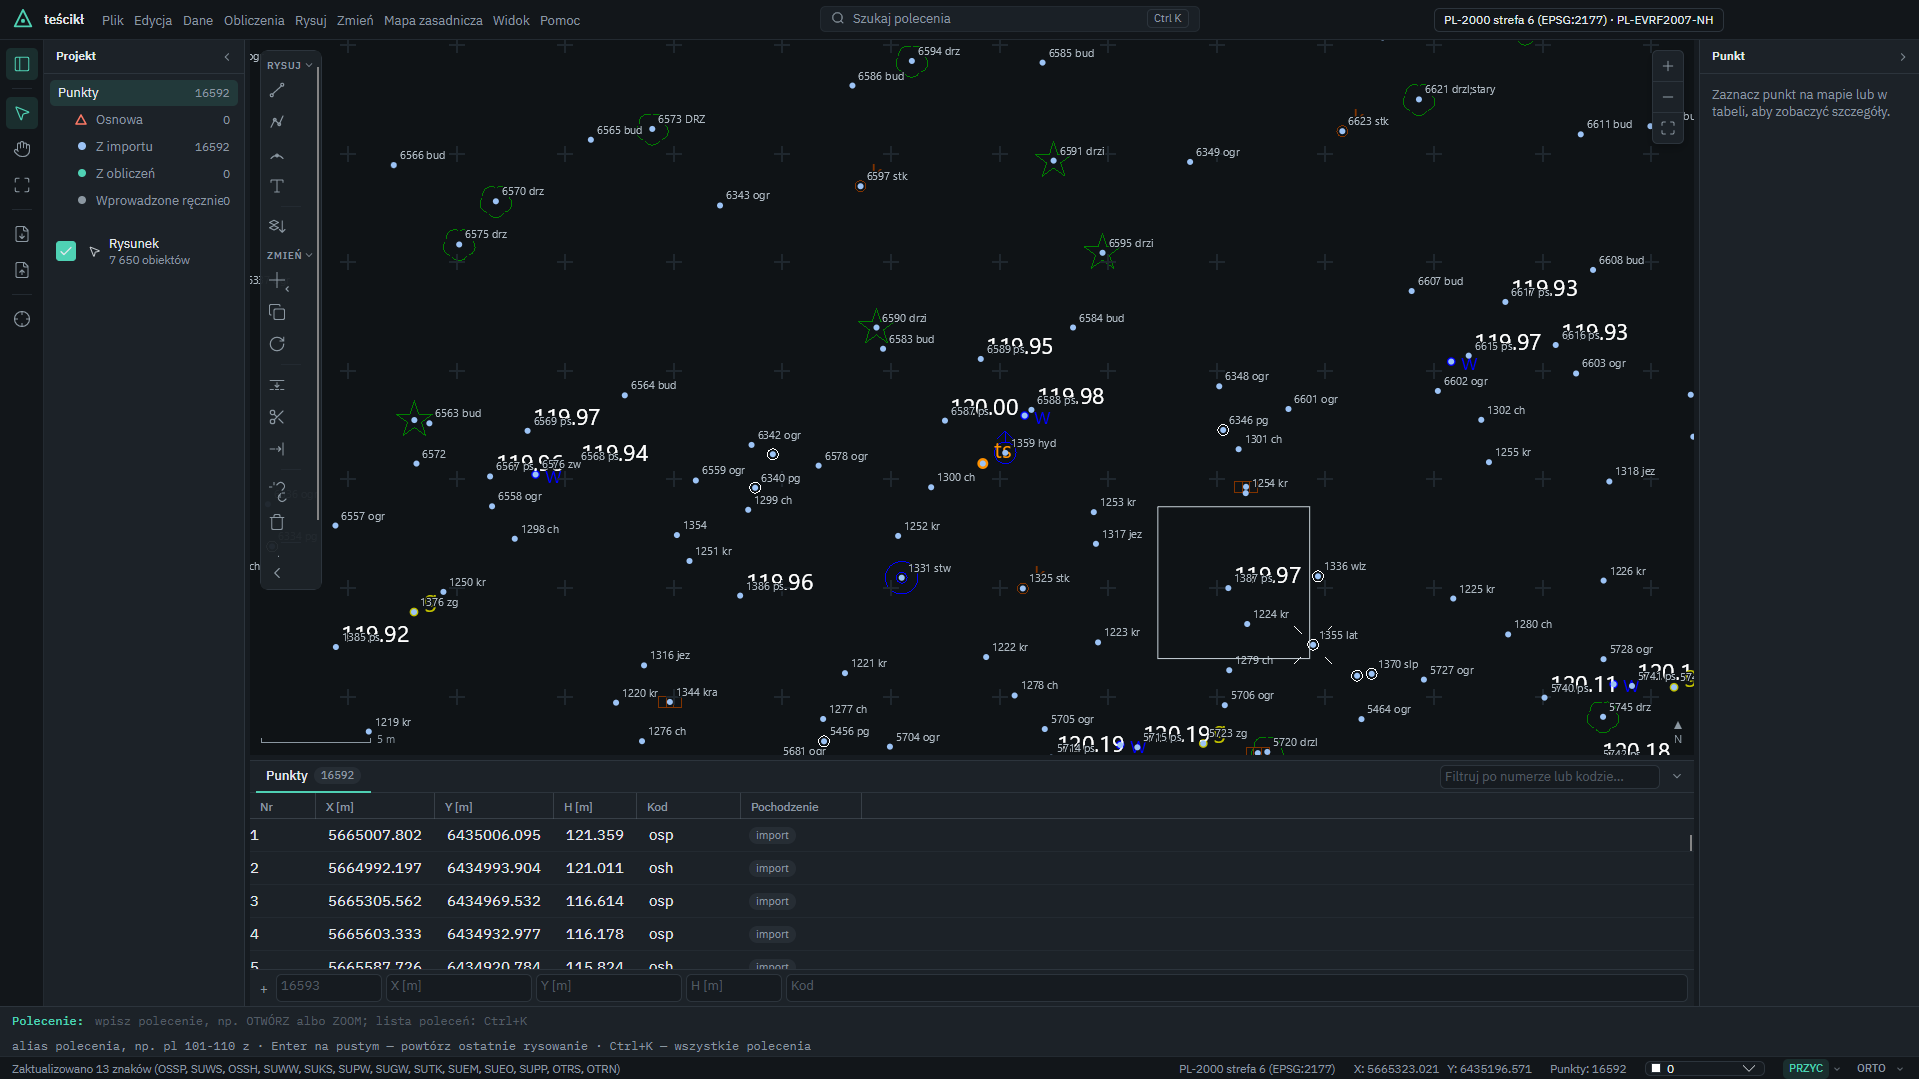This screenshot has height=1079, width=1919.
Task: Sort by the Pochodzenie column header
Action: point(800,807)
